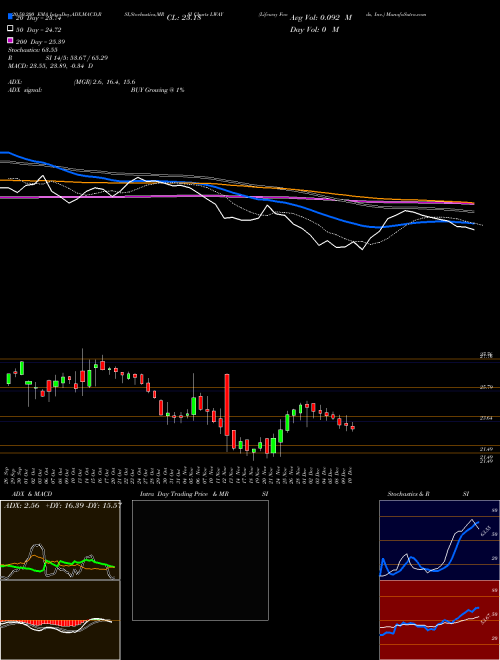Click the 'ADX: 2.56 +DY: 16.39 -DY: 15.57' header
500x660 pixels.
coord(63,505)
